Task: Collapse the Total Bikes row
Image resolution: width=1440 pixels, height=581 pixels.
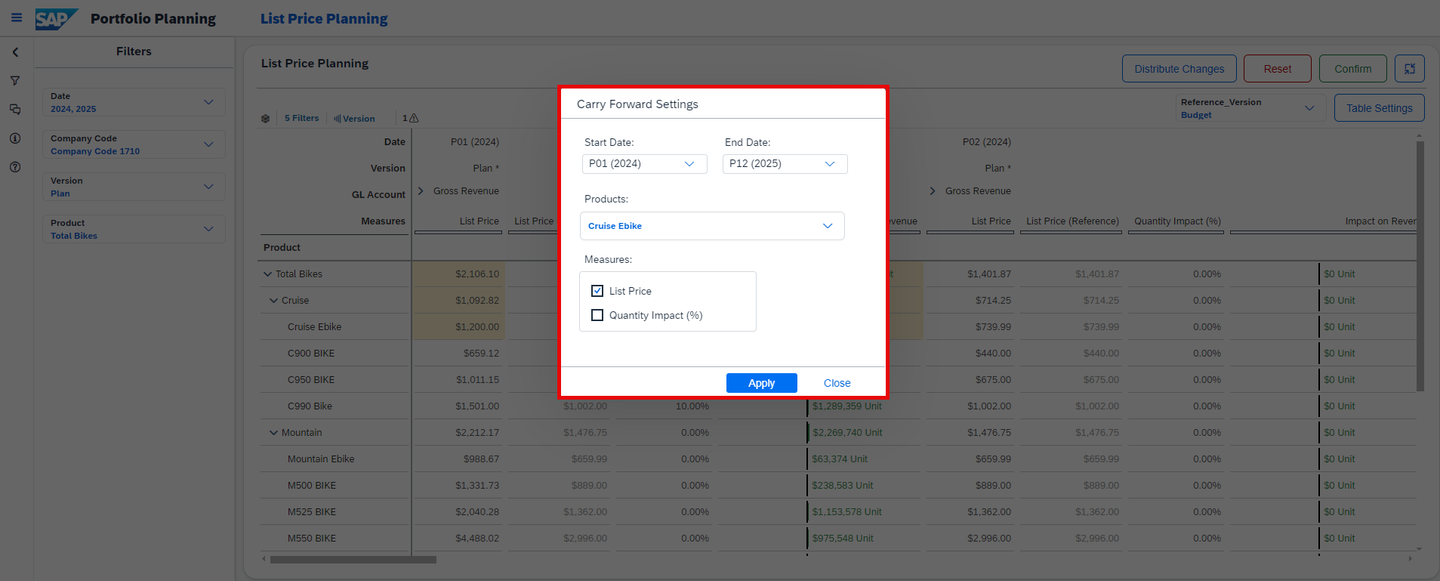Action: pos(268,274)
